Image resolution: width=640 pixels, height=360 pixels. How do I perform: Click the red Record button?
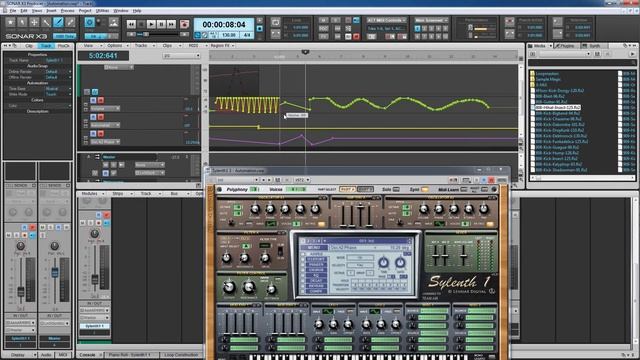coord(184,24)
